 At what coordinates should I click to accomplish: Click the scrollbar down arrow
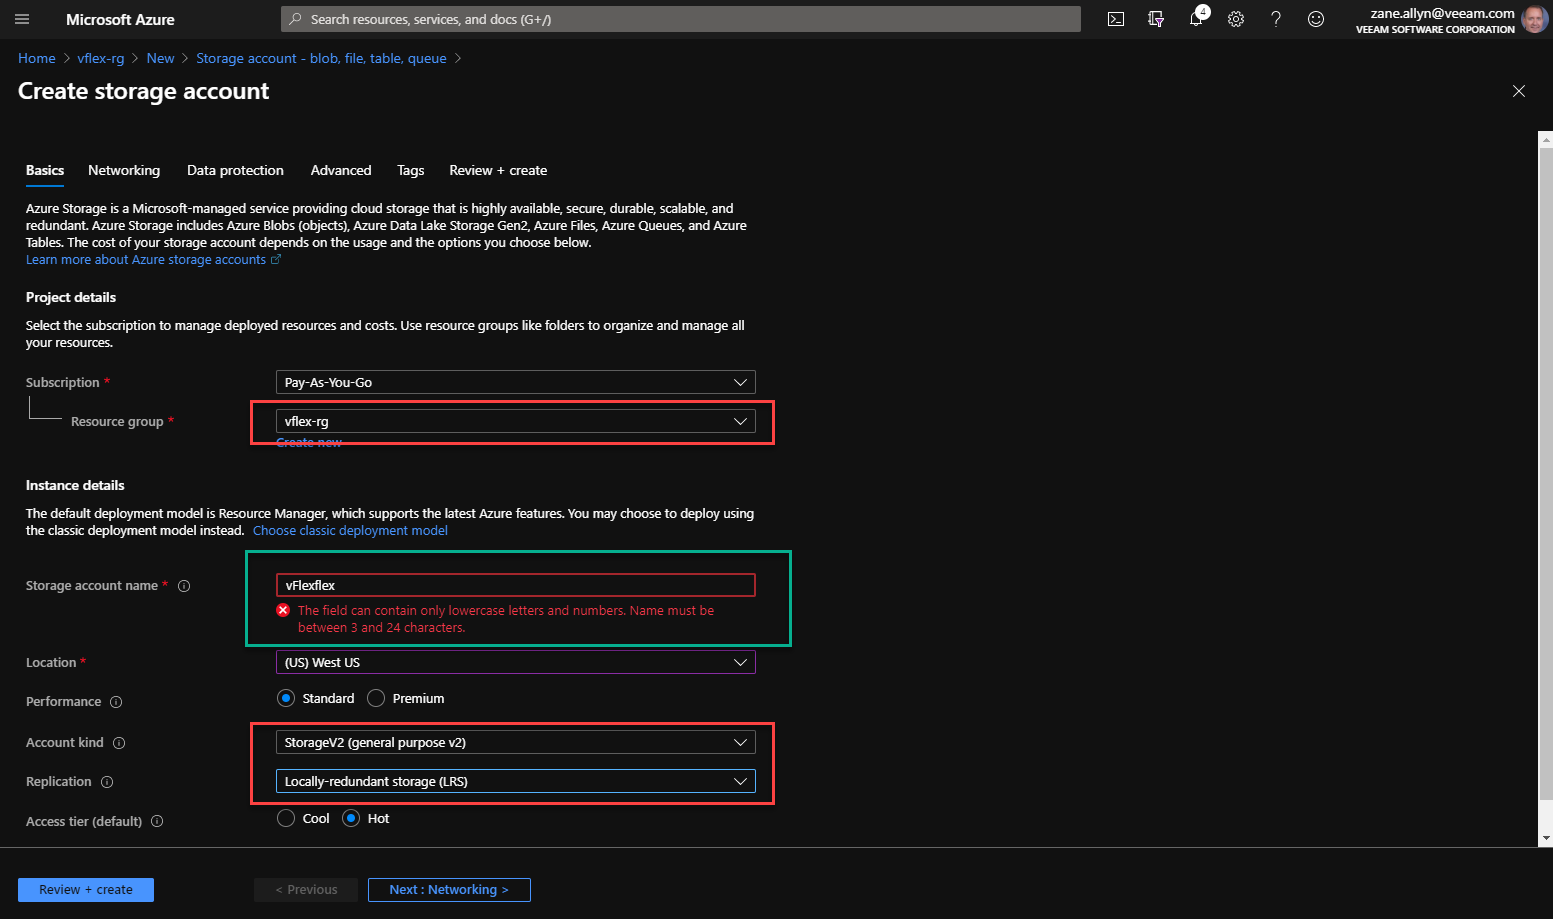(x=1546, y=838)
